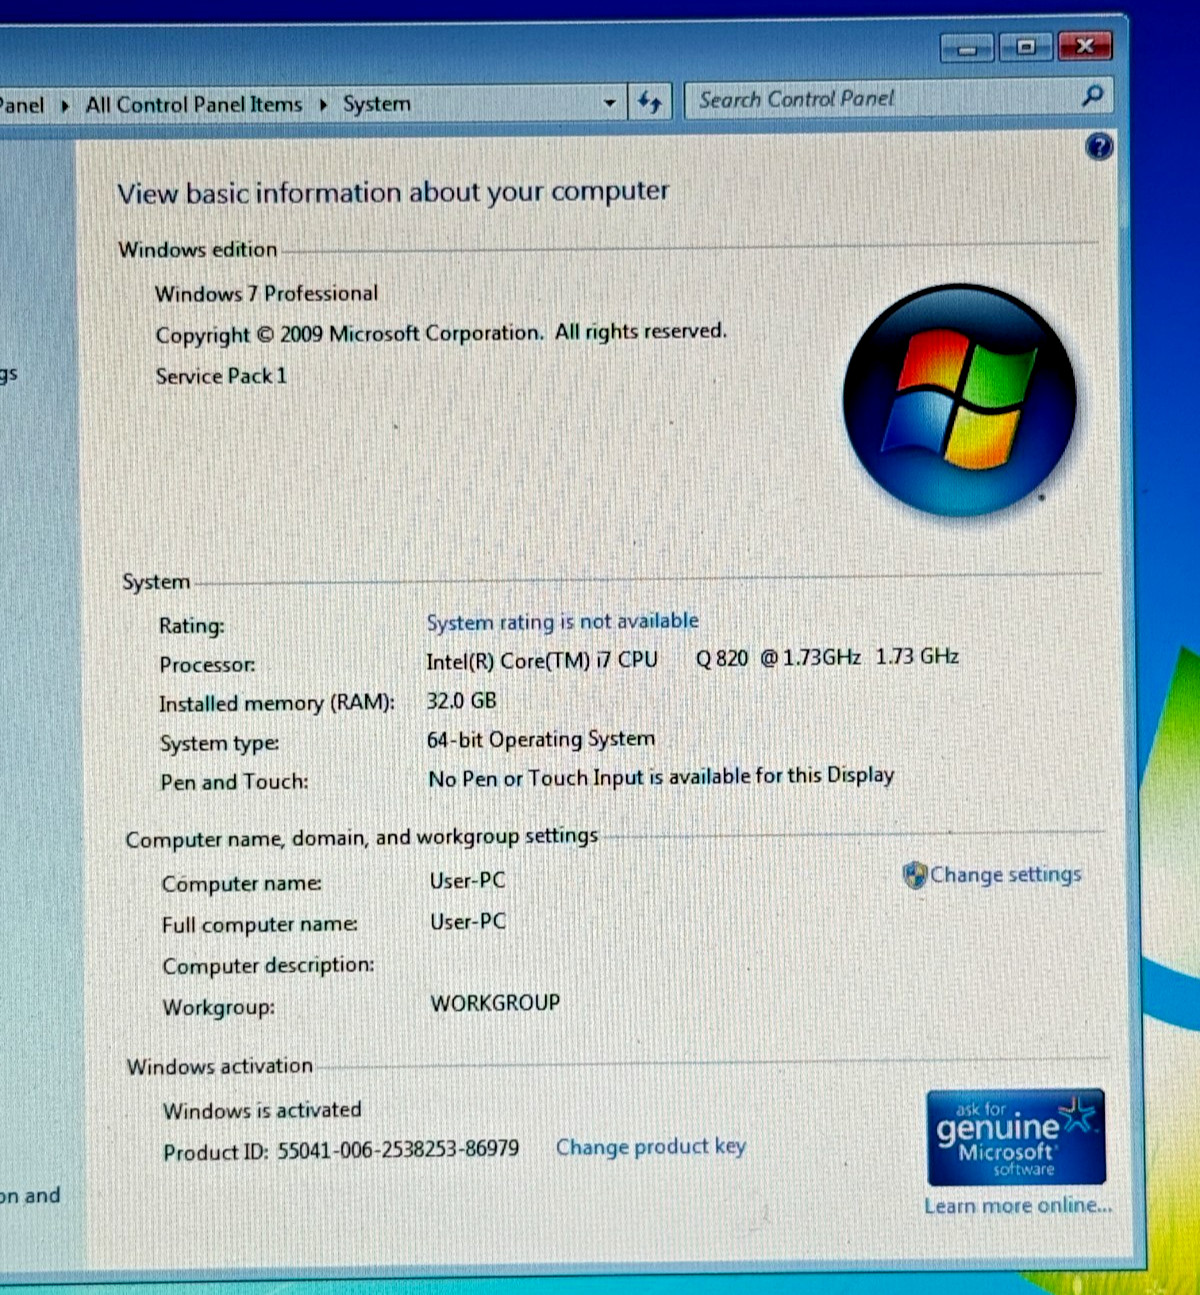Open the All Control Panel Items breadcrumb
This screenshot has width=1200, height=1295.
[193, 105]
